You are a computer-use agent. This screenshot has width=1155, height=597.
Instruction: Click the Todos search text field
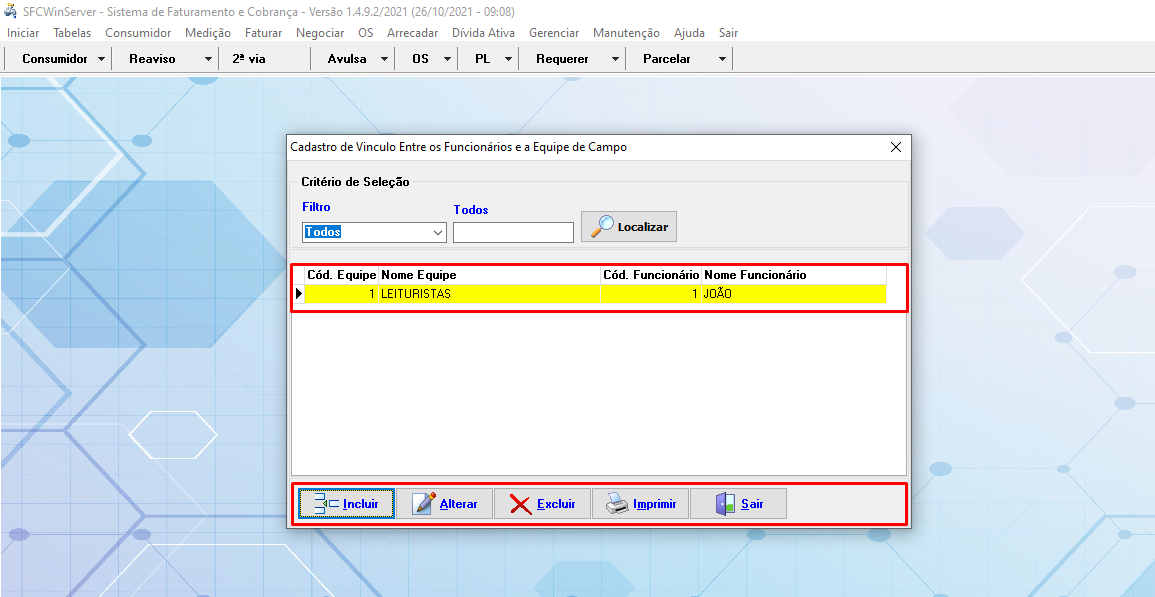[x=513, y=232]
